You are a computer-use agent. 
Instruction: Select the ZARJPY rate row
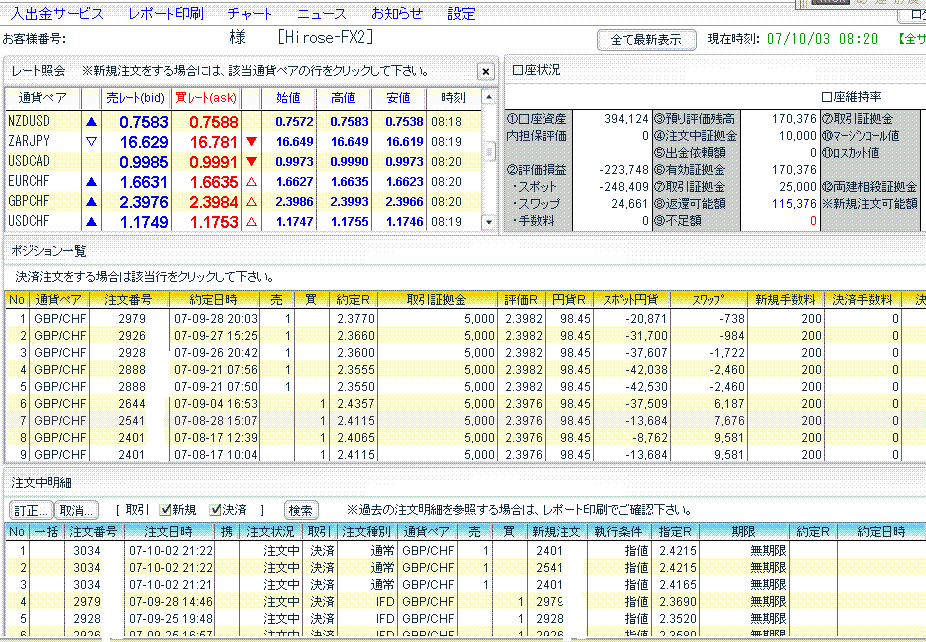(x=243, y=142)
